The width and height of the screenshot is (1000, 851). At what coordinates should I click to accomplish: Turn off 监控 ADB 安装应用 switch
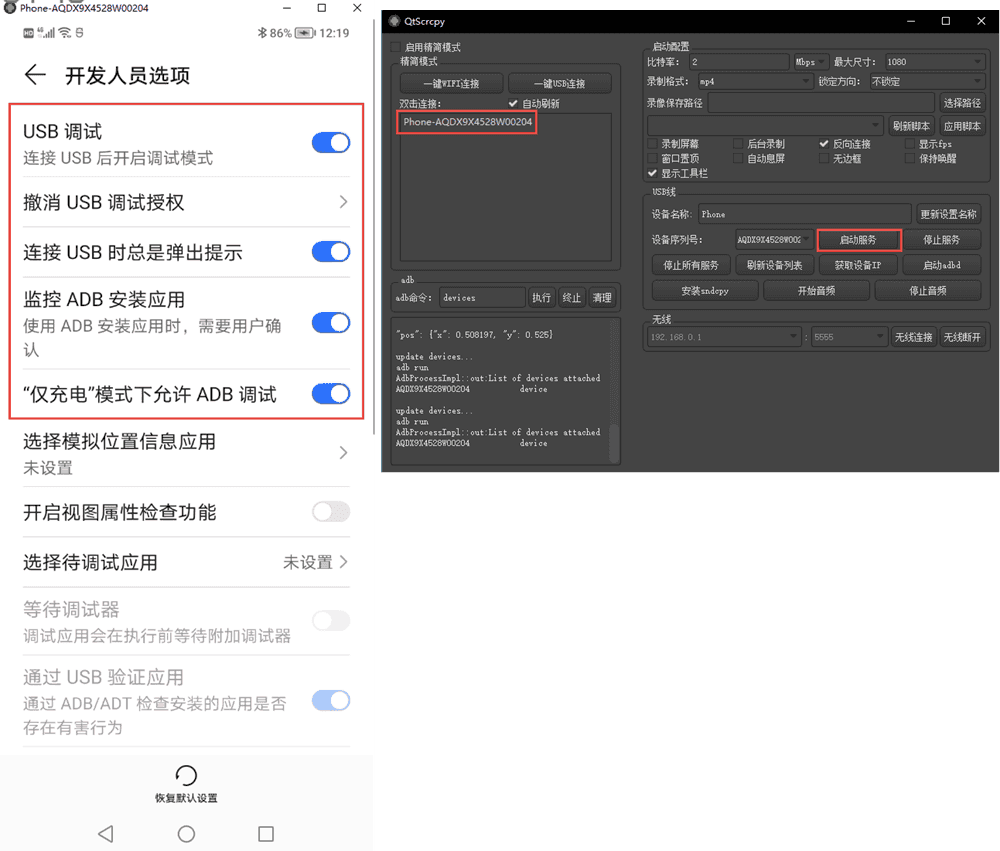pyautogui.click(x=331, y=323)
